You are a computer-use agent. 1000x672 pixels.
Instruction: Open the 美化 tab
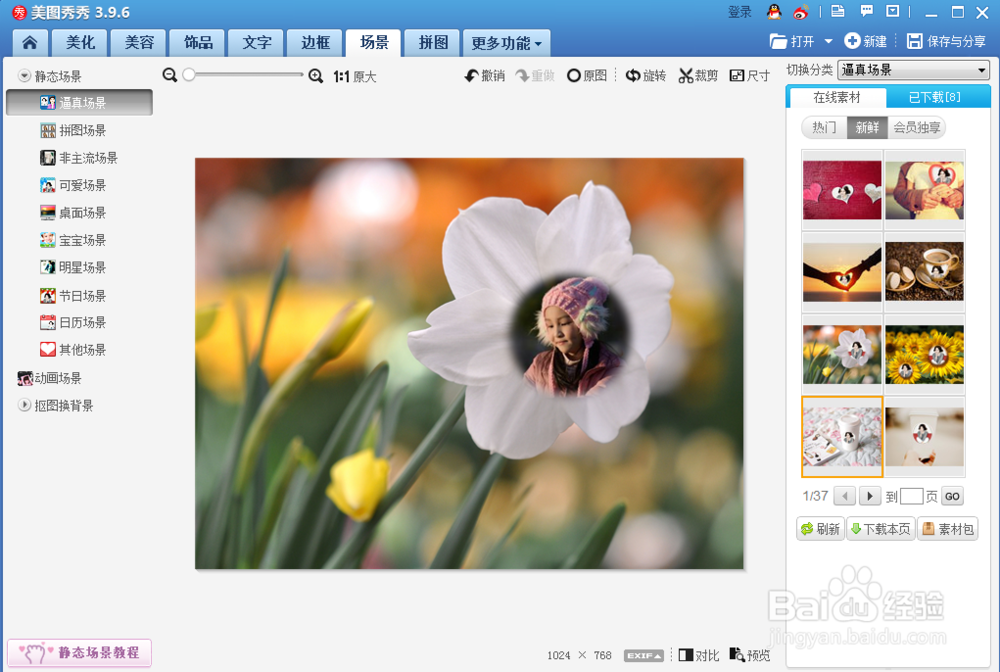80,43
